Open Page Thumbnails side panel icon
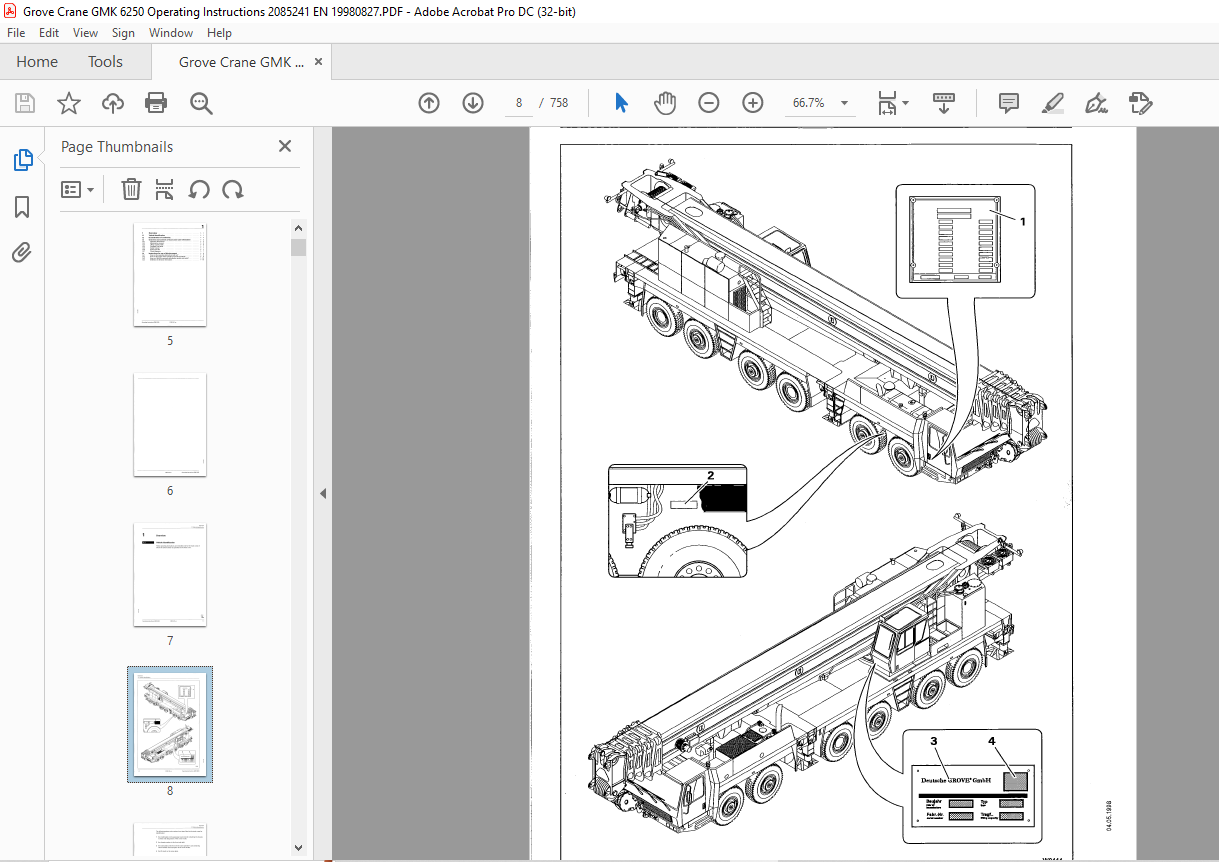This screenshot has height=862, width=1219. [22, 160]
